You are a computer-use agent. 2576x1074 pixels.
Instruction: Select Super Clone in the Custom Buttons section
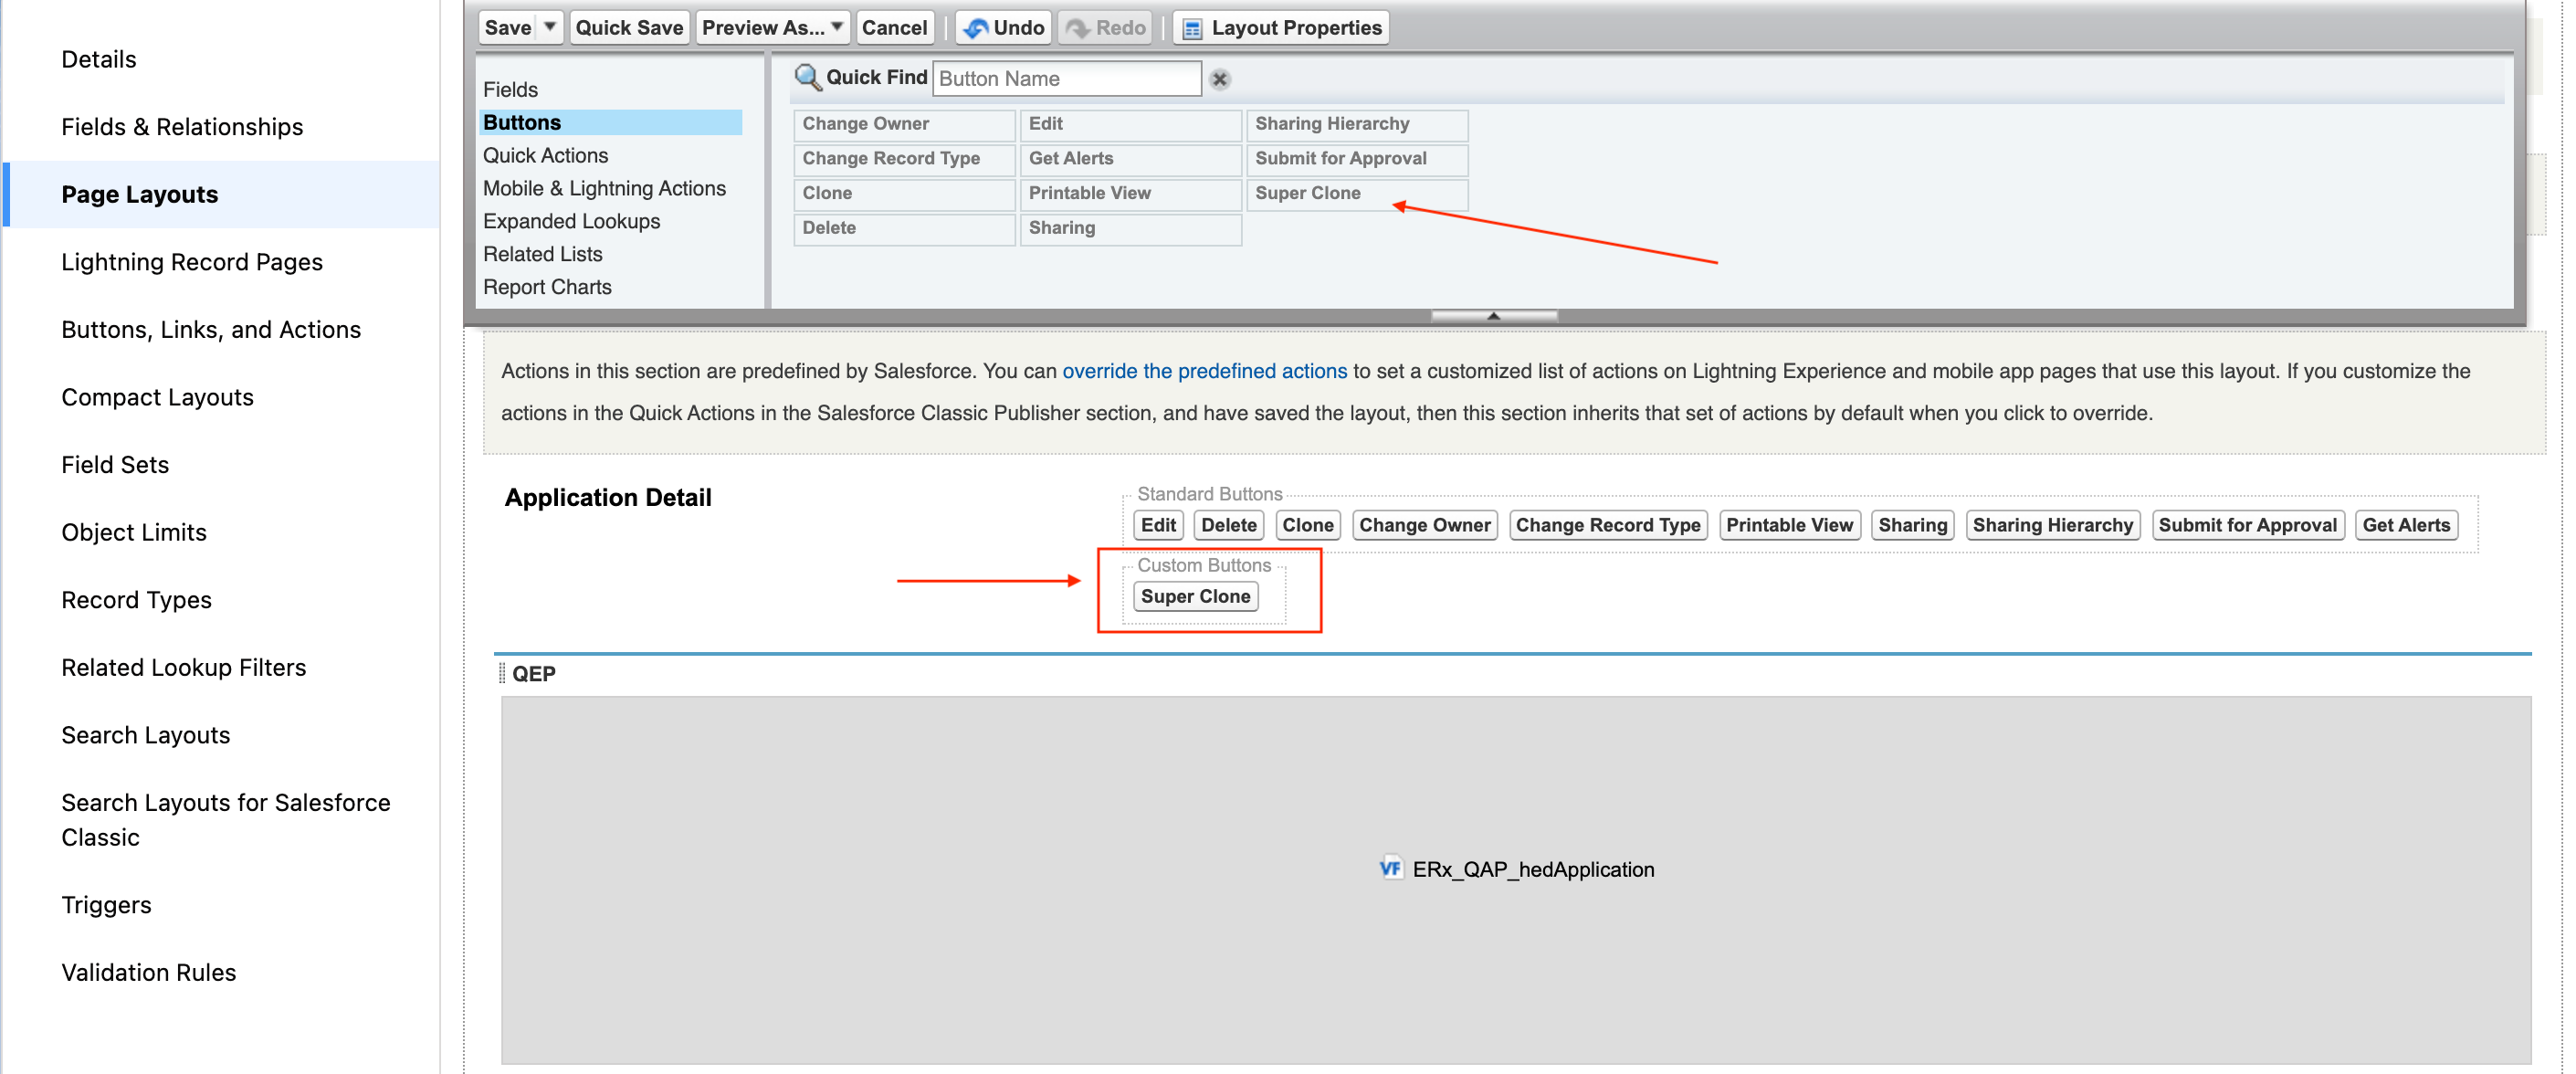pos(1195,596)
